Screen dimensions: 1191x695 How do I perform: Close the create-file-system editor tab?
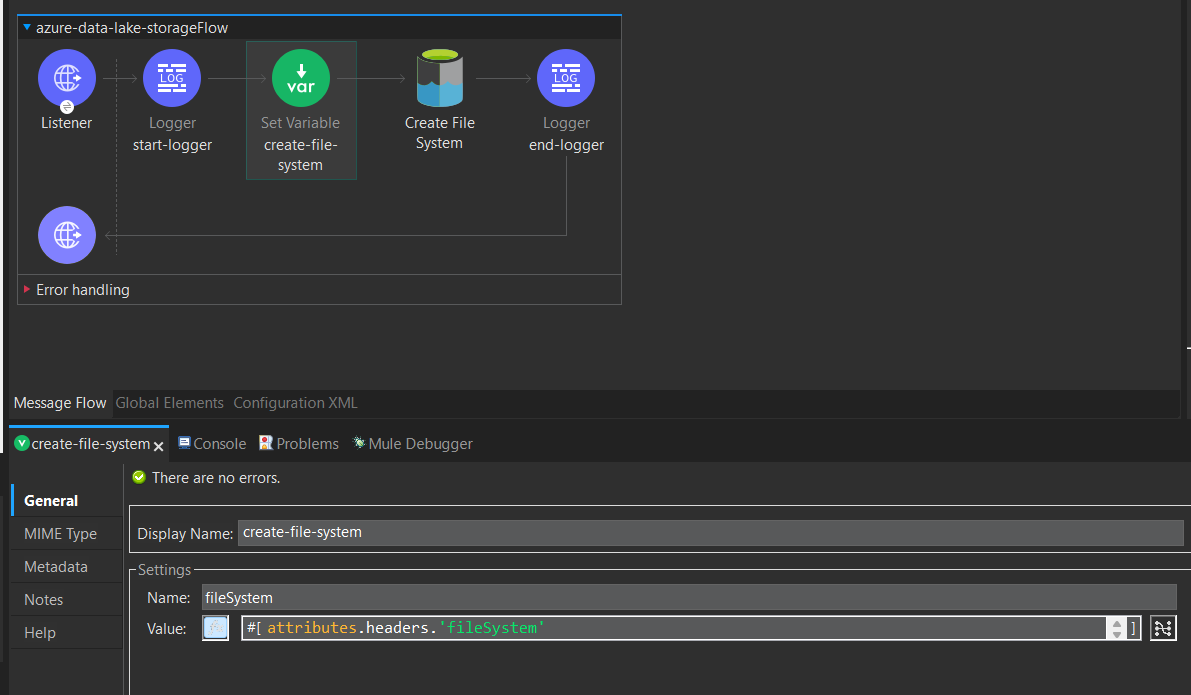157,444
